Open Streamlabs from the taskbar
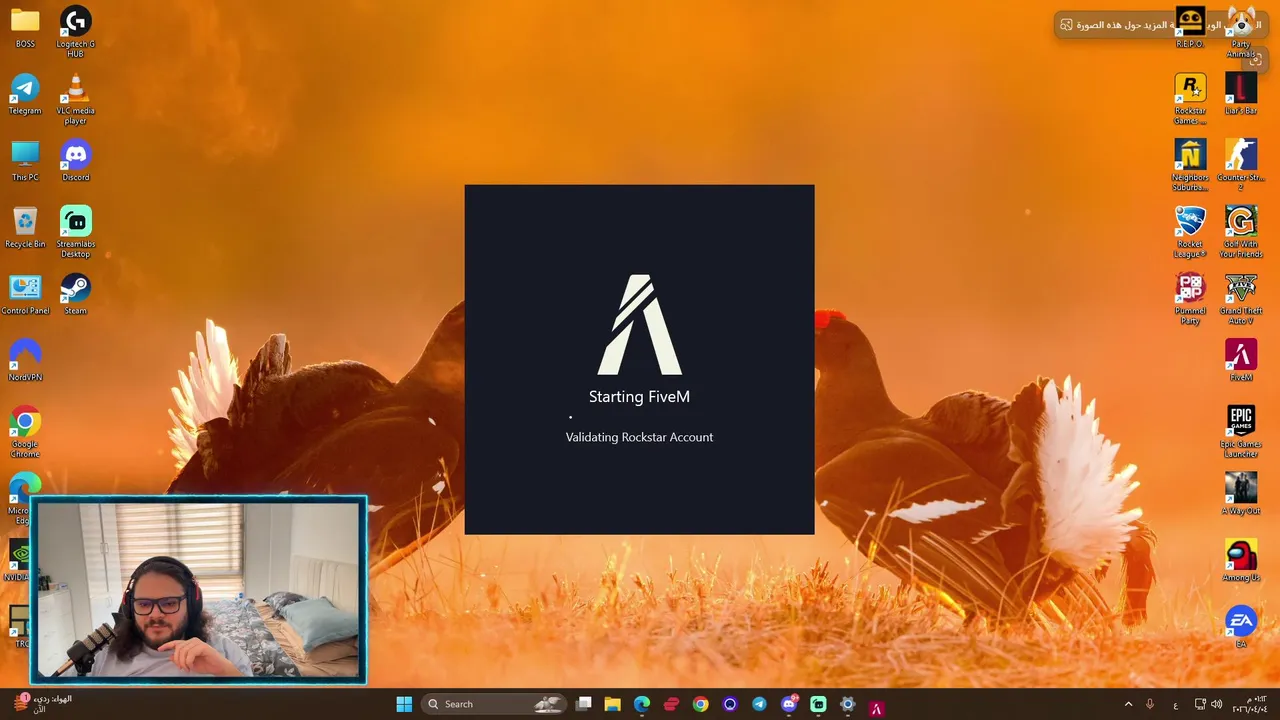The width and height of the screenshot is (1280, 720). 818,704
